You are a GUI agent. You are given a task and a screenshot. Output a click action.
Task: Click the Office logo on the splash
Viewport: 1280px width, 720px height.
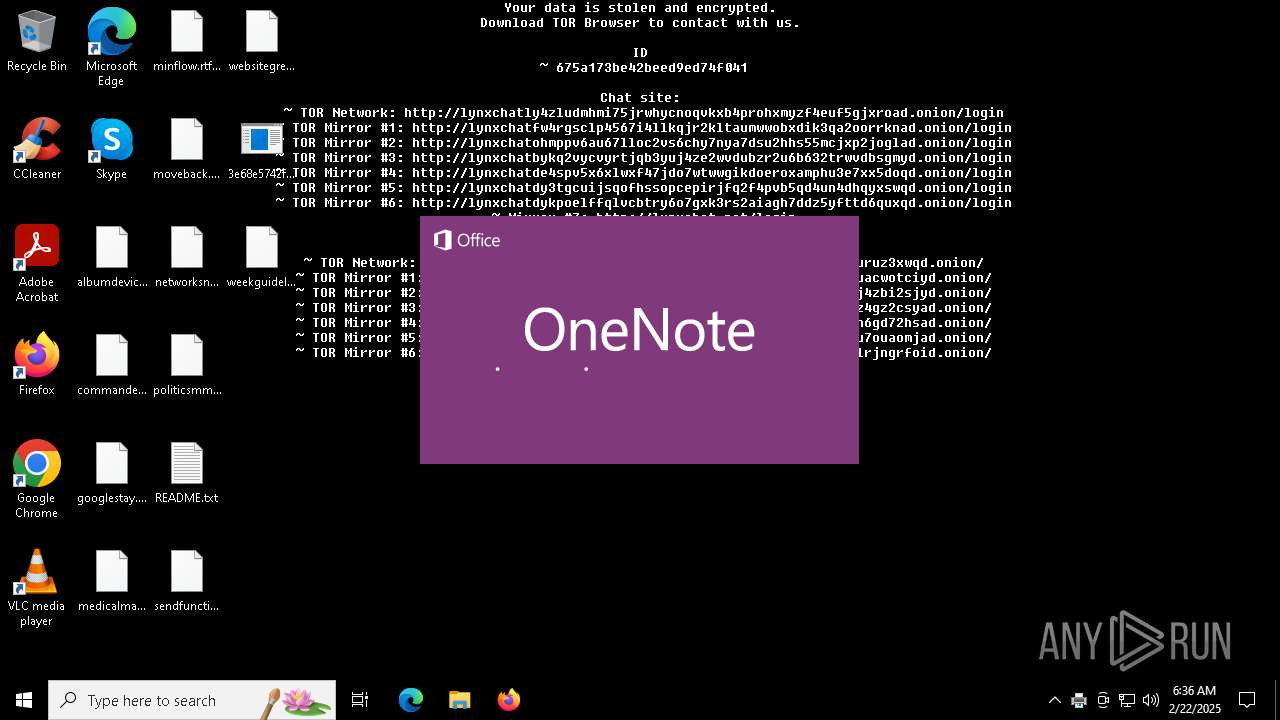467,240
